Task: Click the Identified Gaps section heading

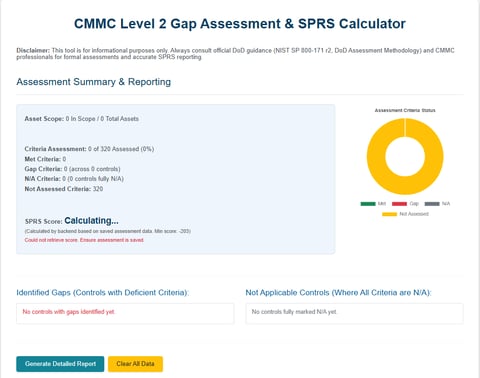Action: tap(103, 293)
